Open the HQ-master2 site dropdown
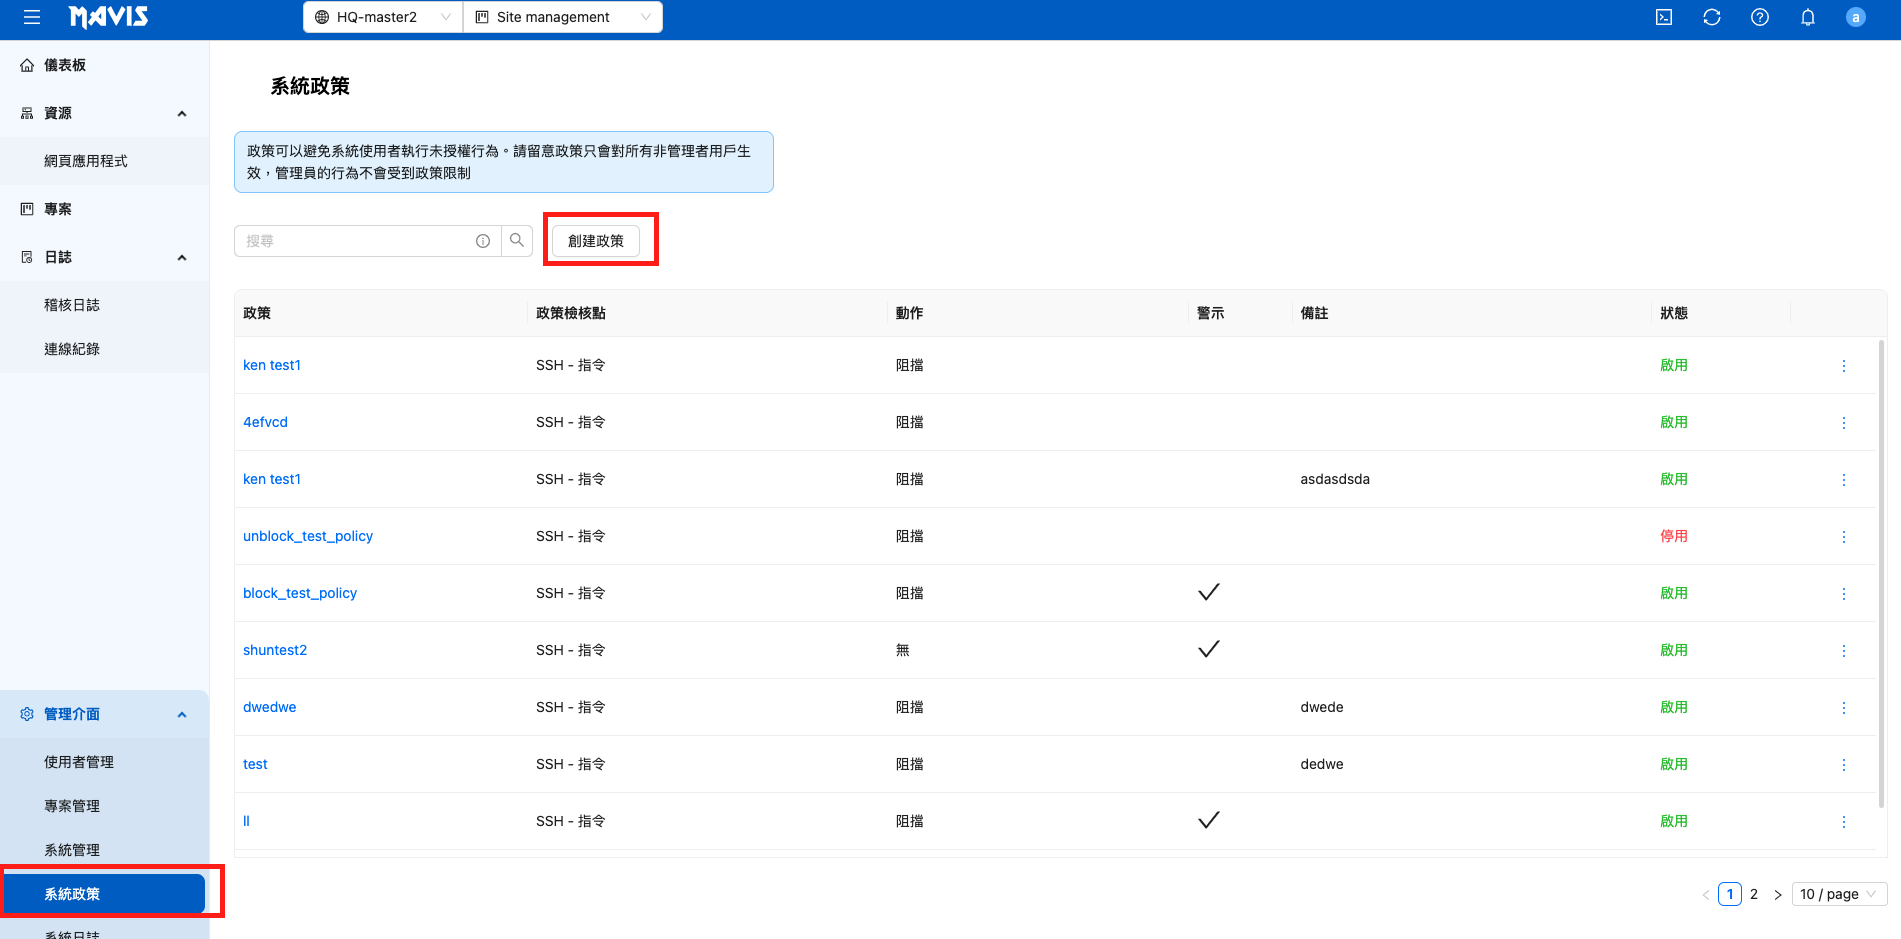 pos(383,17)
